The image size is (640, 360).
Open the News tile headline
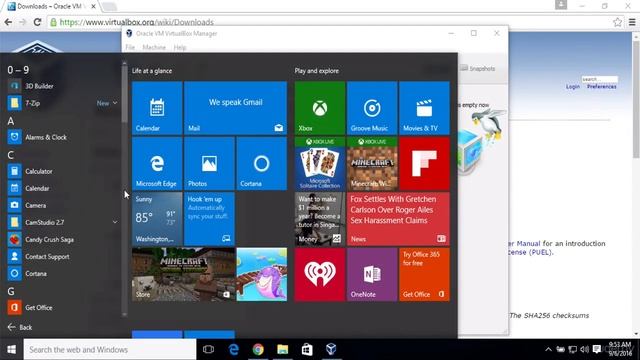(398, 219)
